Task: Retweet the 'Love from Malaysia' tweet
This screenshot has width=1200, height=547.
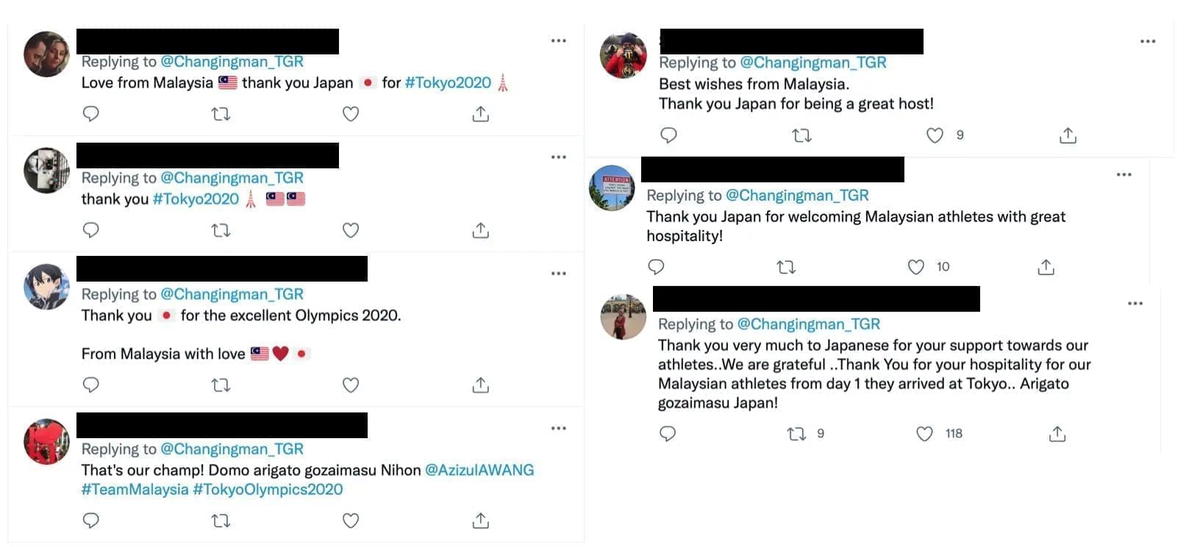Action: click(x=221, y=114)
